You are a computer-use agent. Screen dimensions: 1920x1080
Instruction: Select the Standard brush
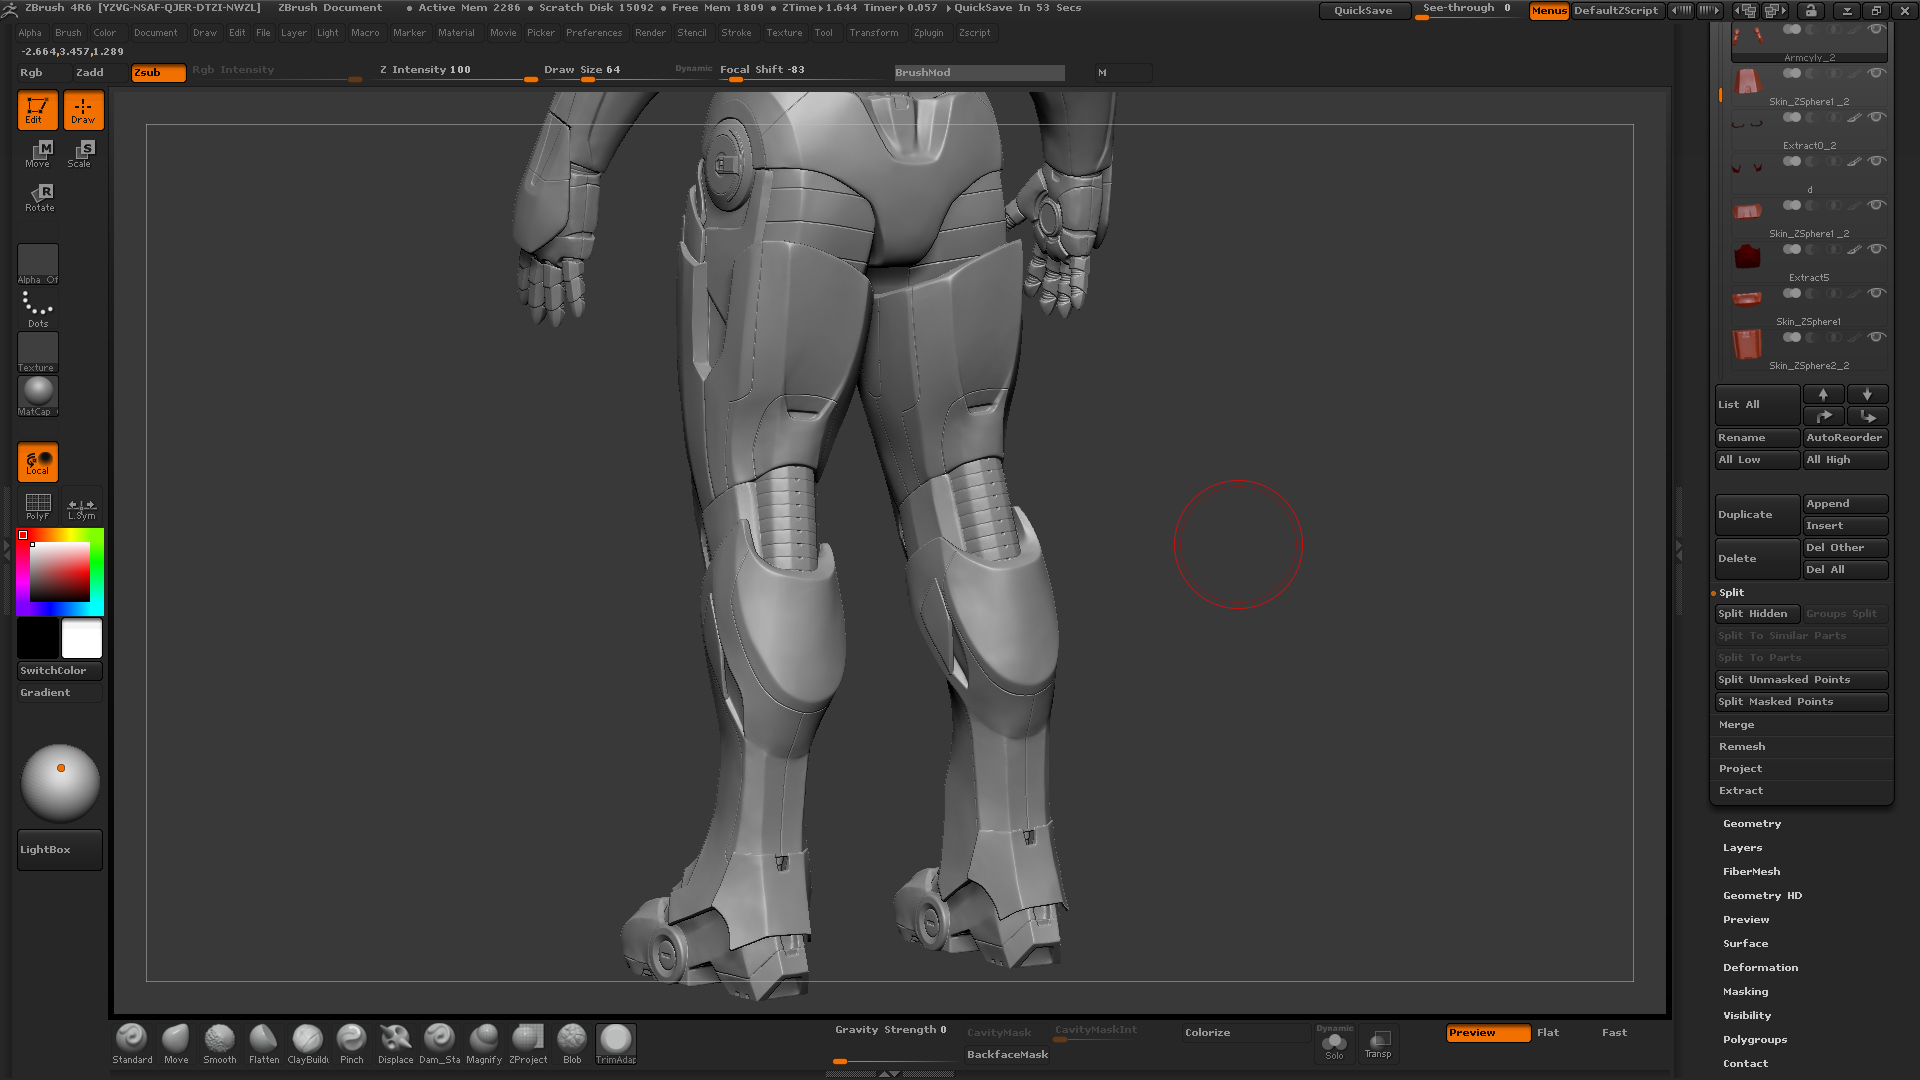point(132,1044)
